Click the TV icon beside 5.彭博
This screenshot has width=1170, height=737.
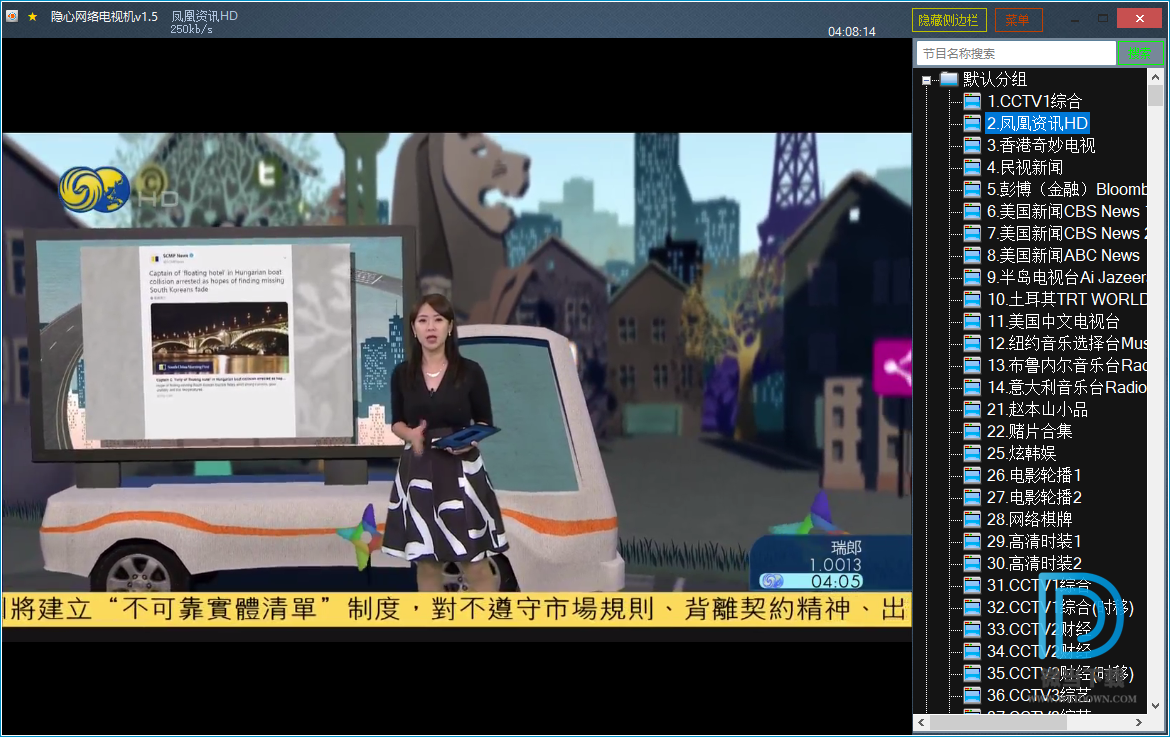click(972, 189)
